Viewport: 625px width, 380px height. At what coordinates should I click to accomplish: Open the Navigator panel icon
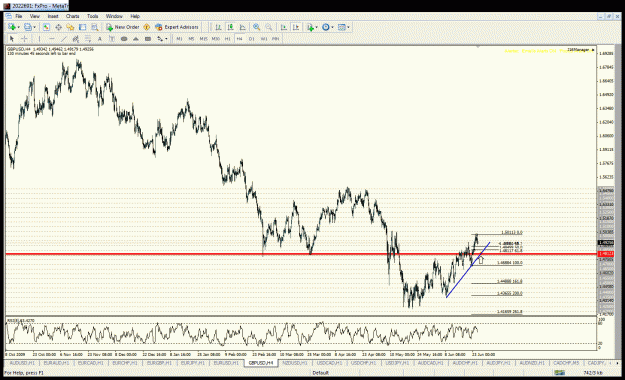70,27
